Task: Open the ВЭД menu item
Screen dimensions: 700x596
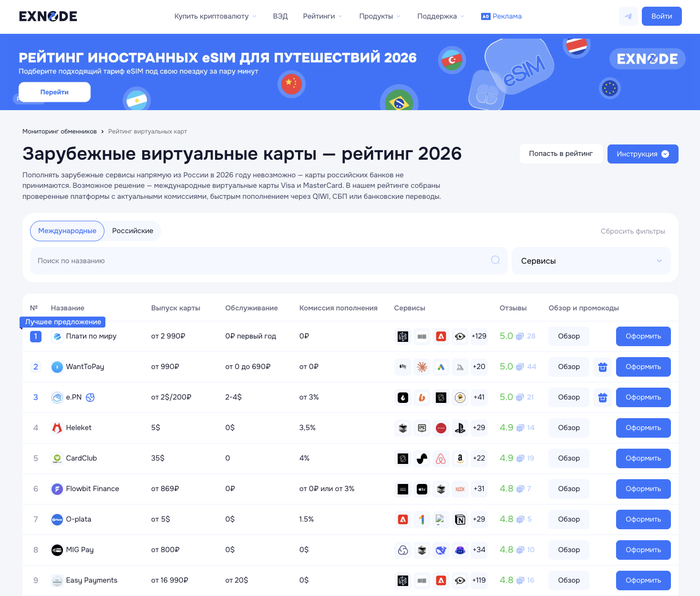Action: pyautogui.click(x=280, y=17)
